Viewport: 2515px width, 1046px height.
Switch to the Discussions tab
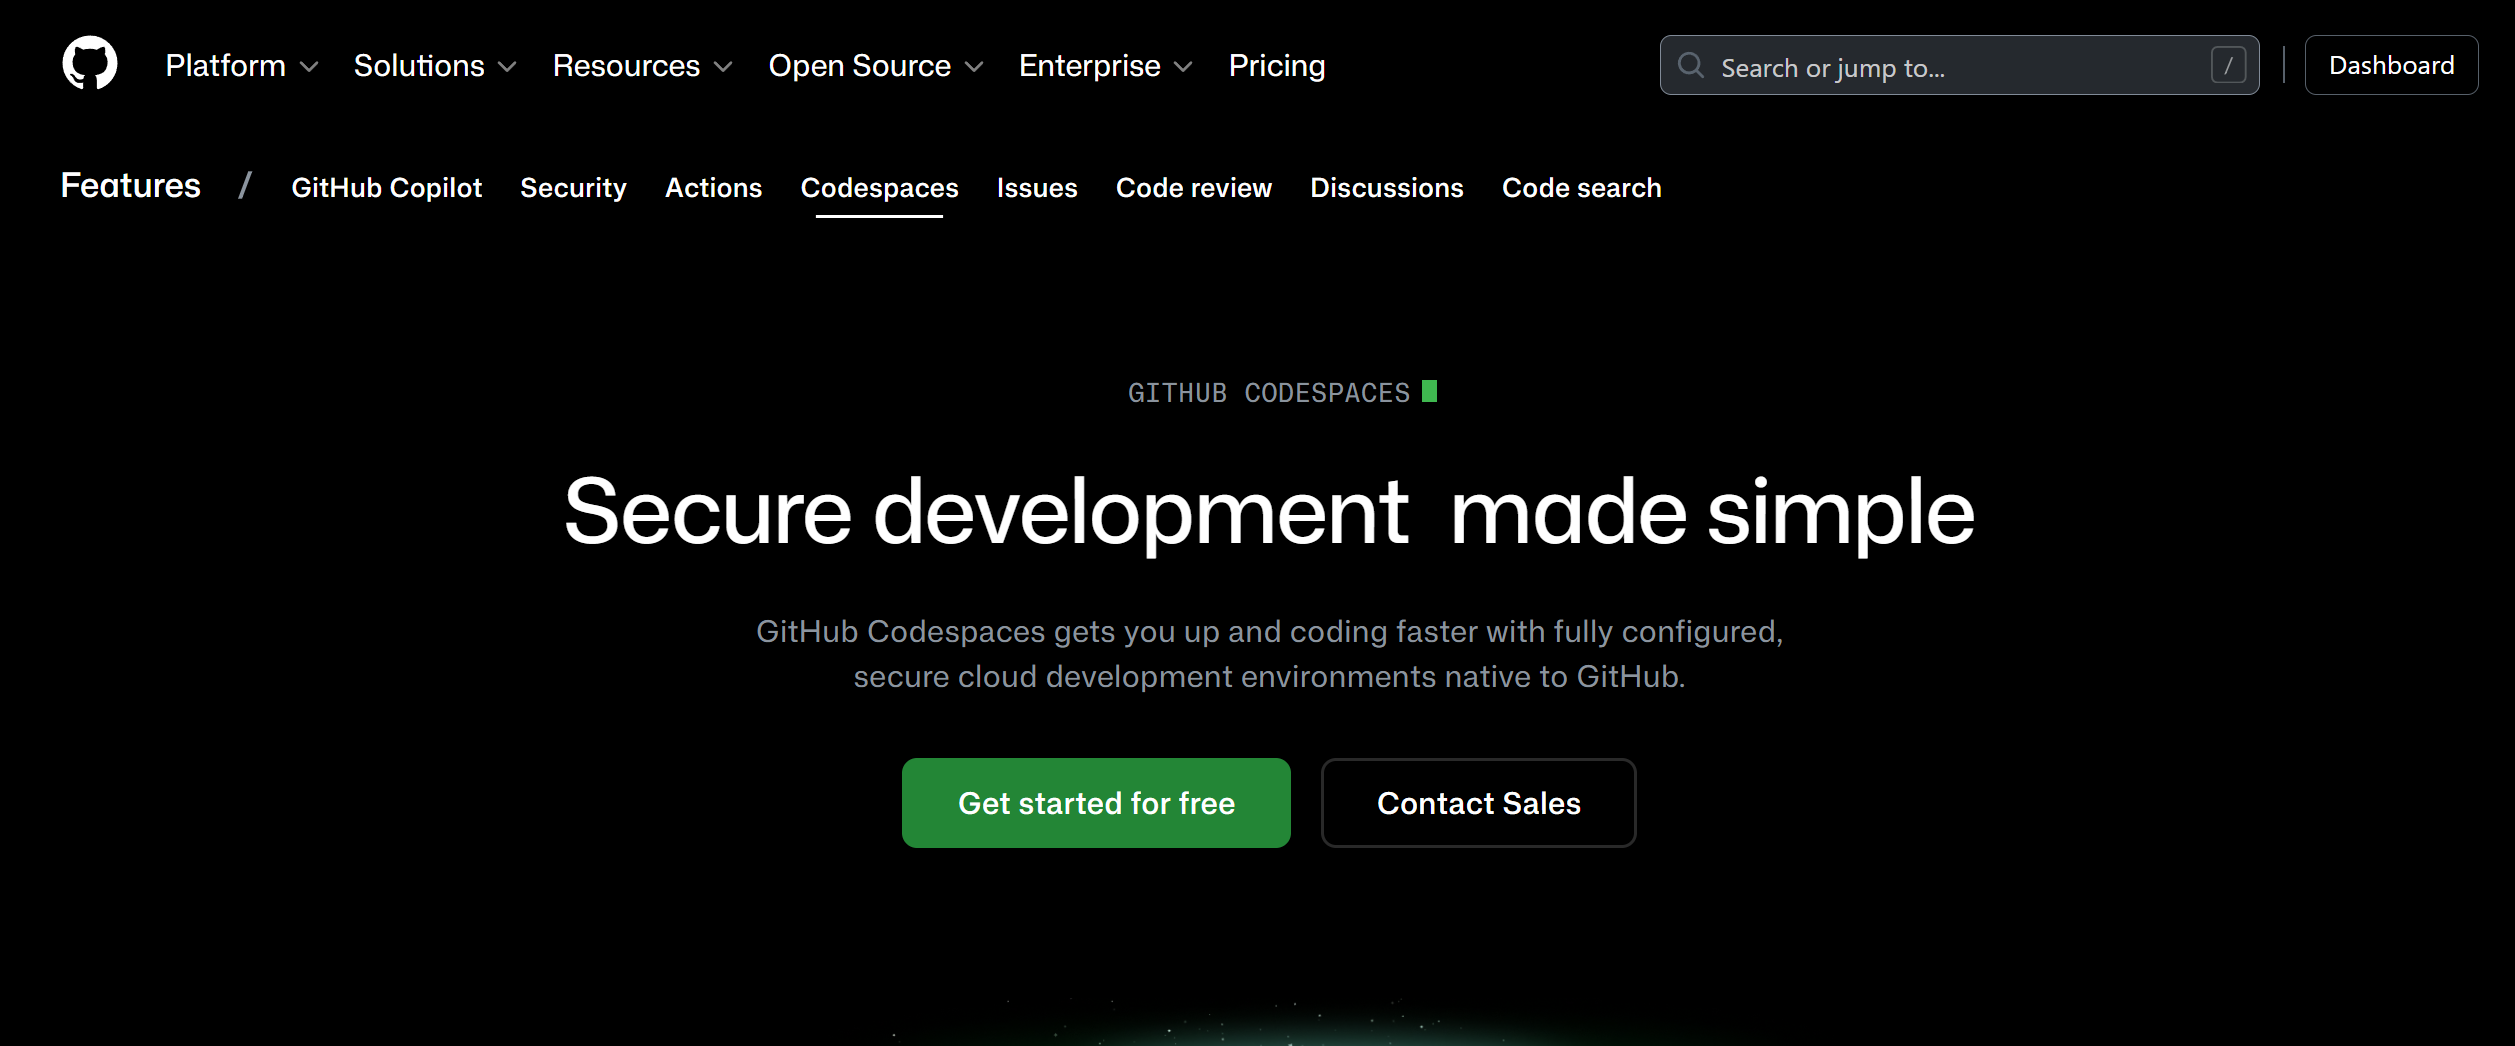pyautogui.click(x=1386, y=187)
